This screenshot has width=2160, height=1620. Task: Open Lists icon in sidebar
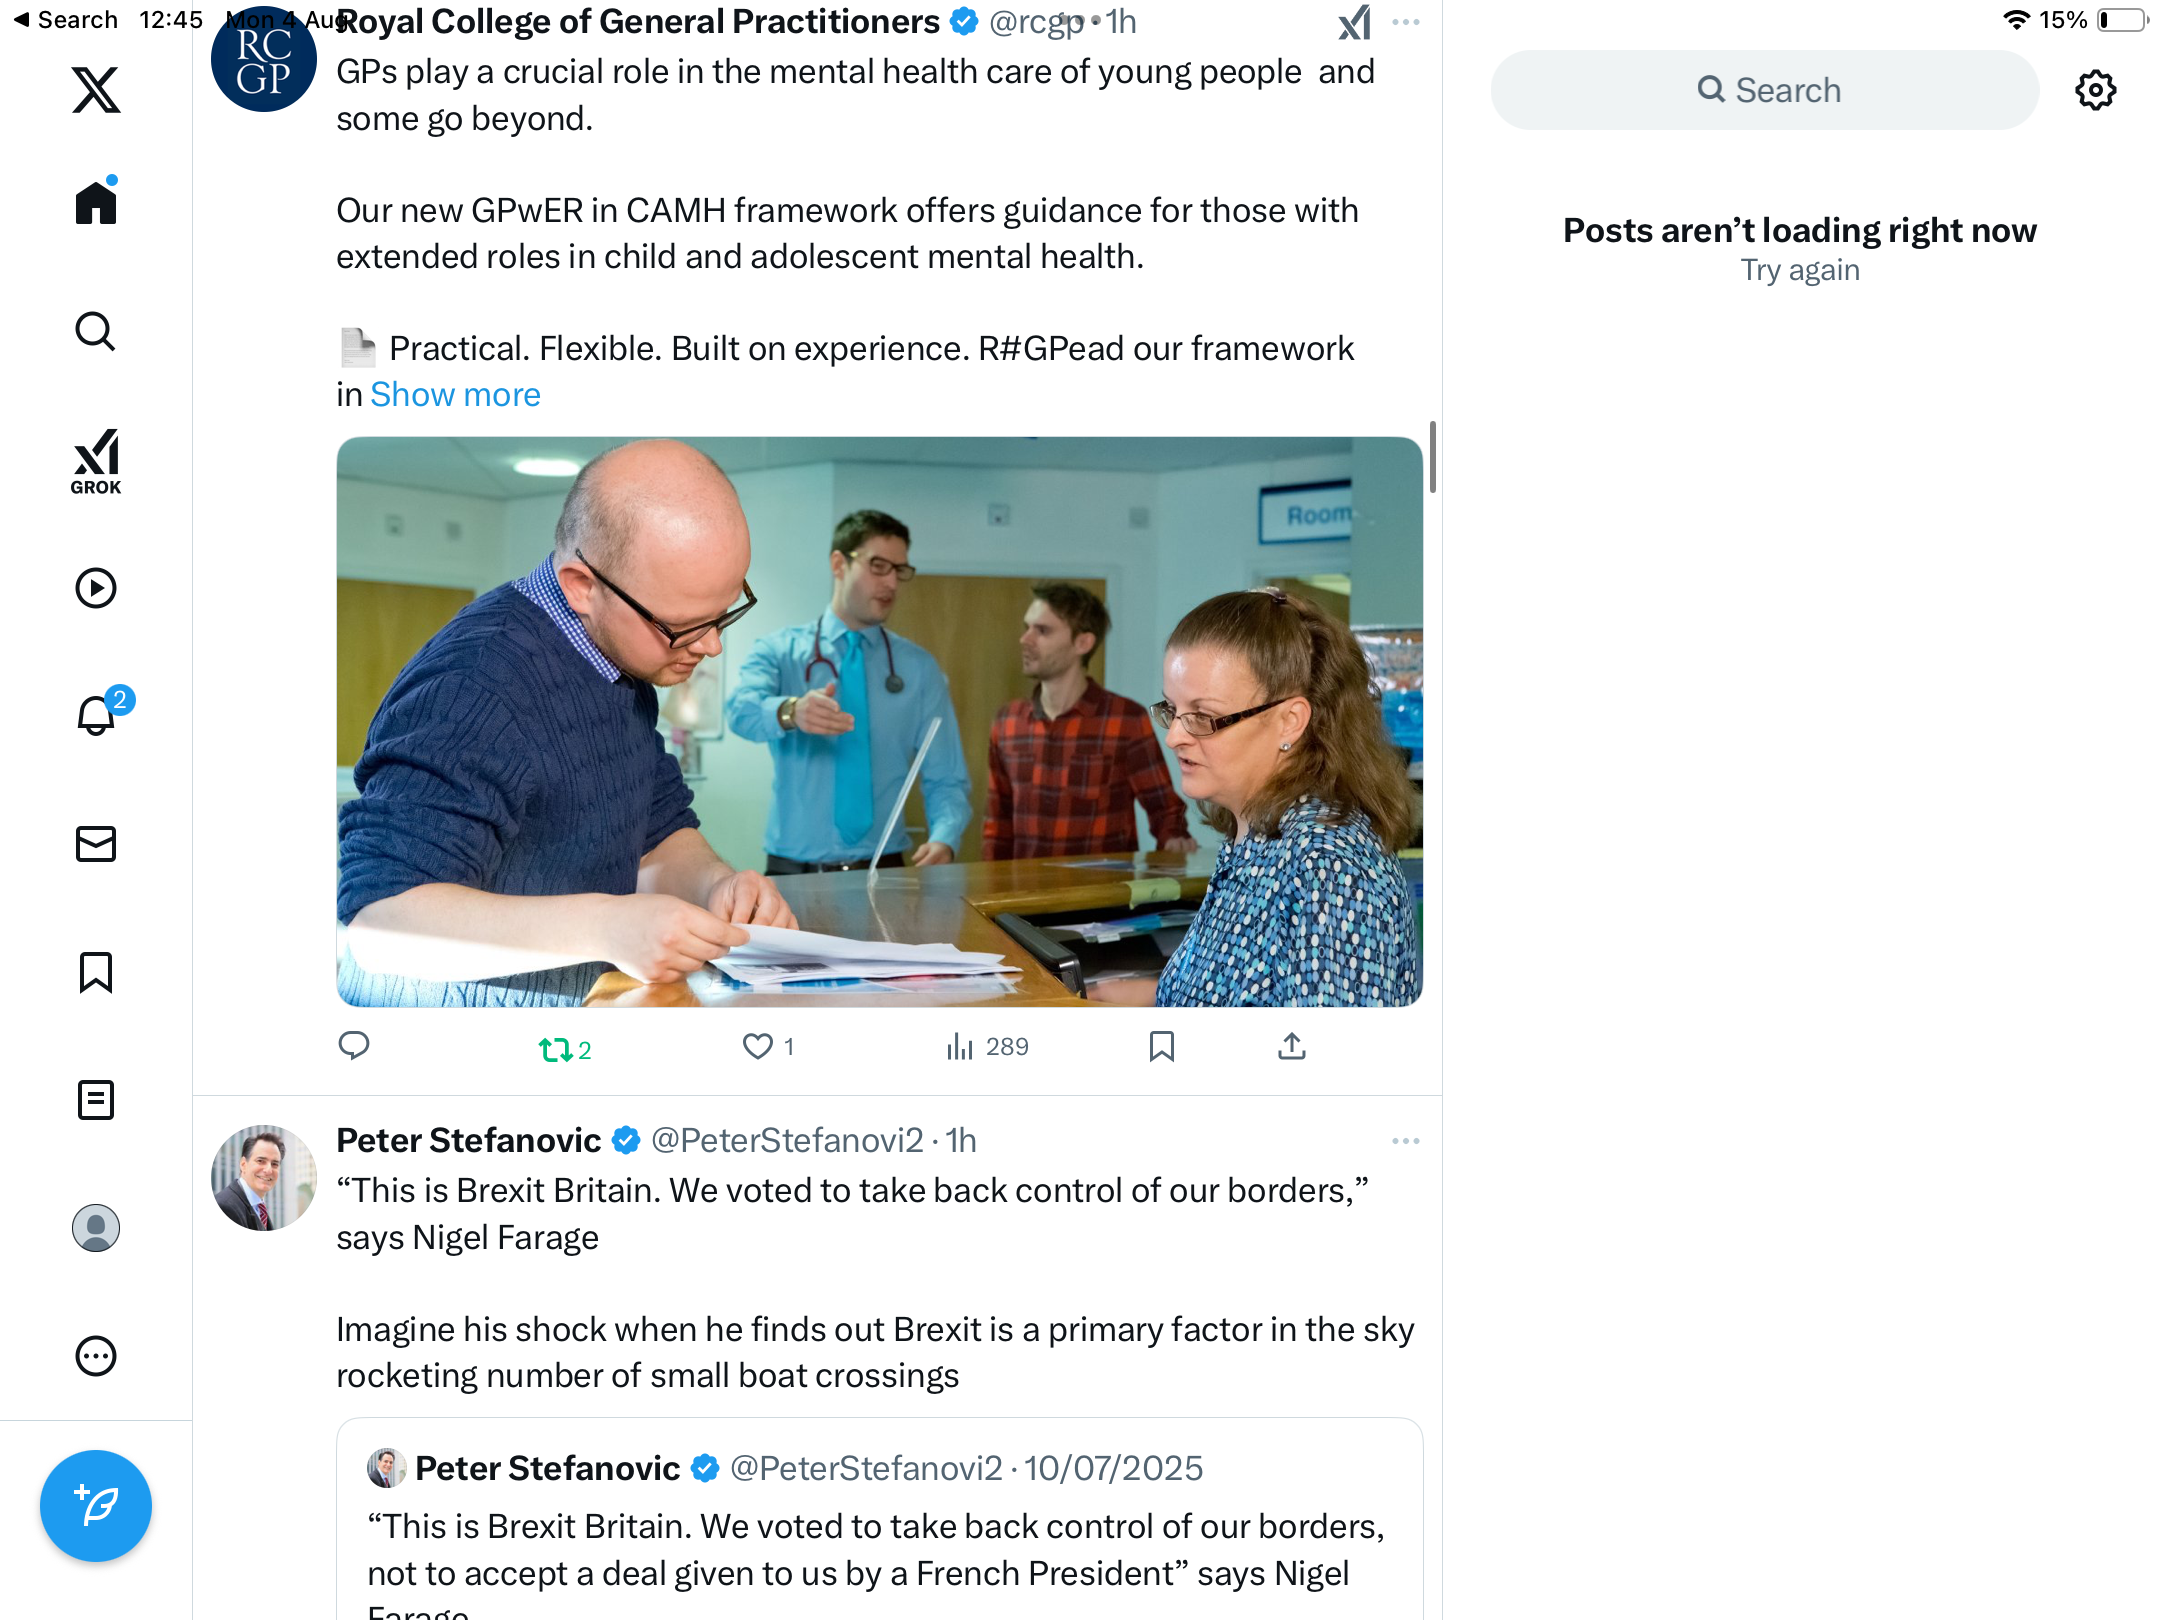click(x=96, y=1100)
